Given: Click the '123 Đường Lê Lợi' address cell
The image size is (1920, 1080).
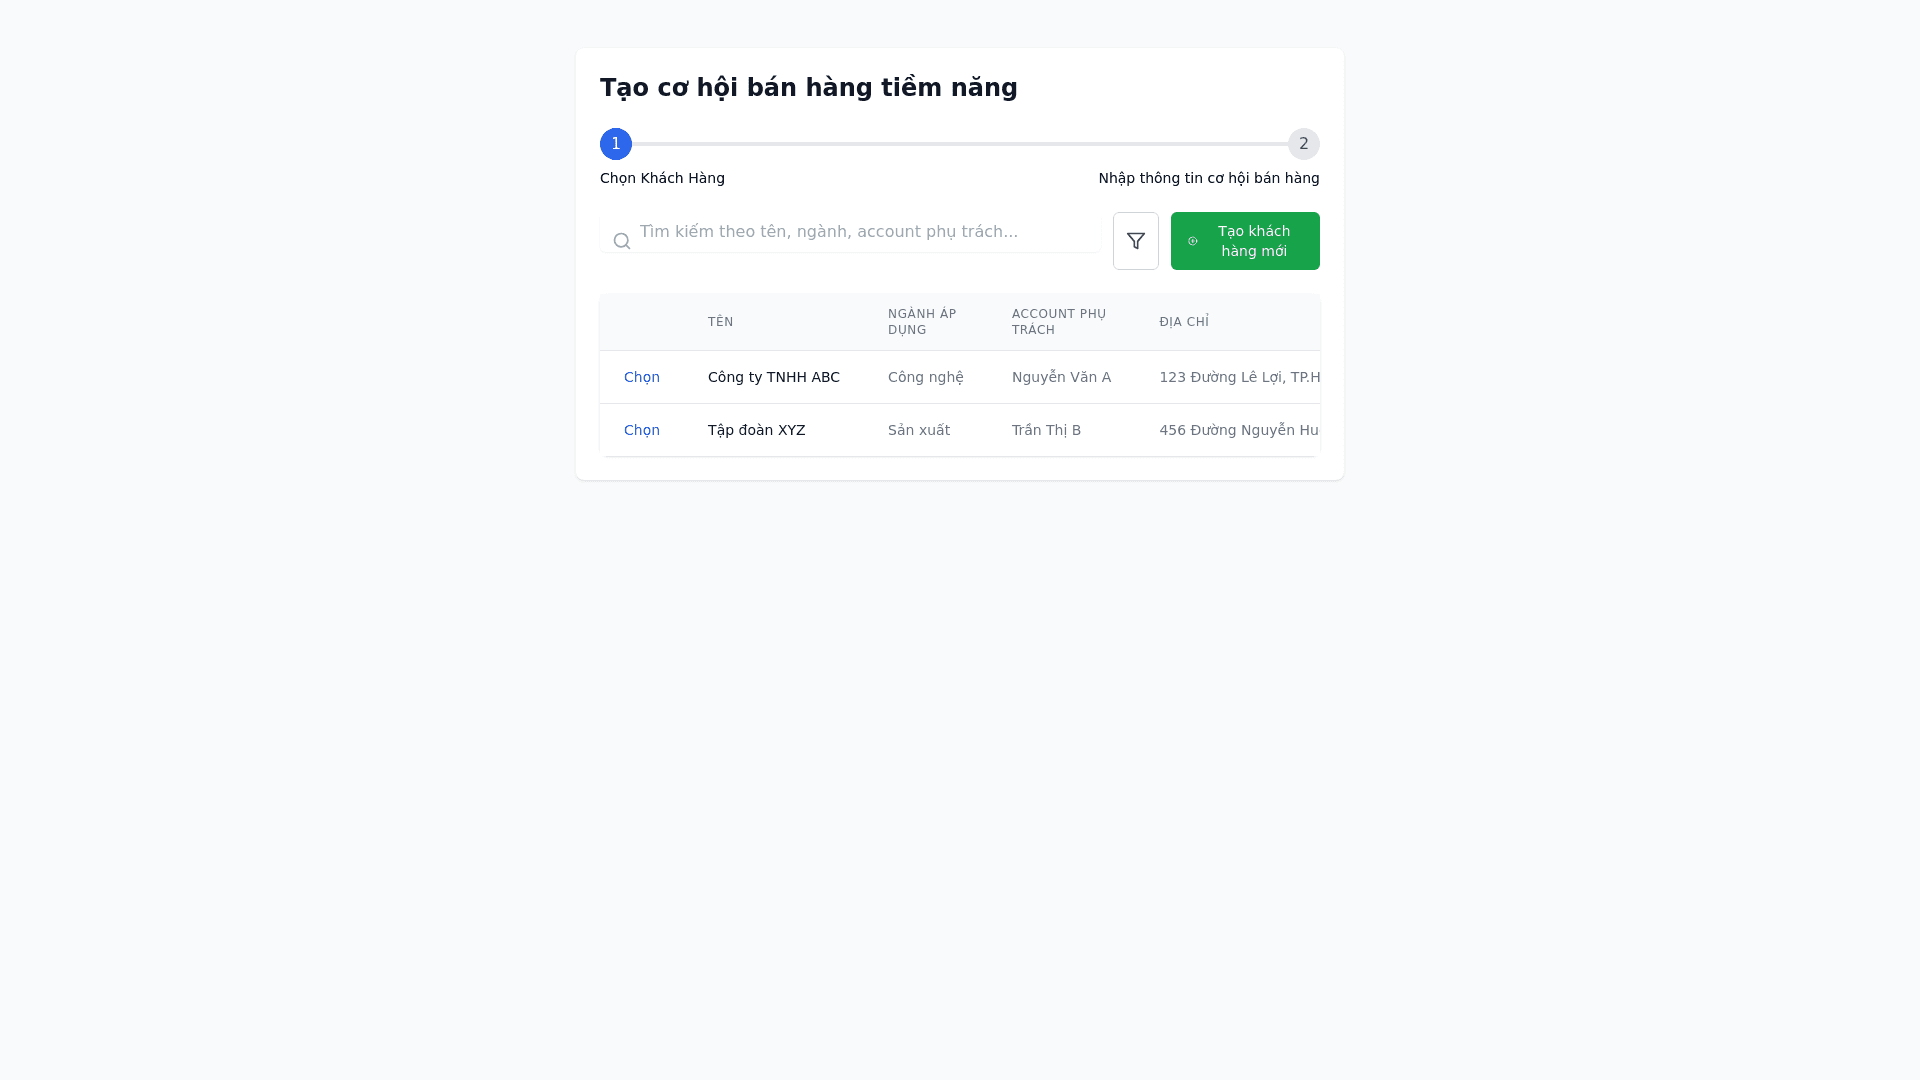Looking at the screenshot, I should tap(1239, 377).
